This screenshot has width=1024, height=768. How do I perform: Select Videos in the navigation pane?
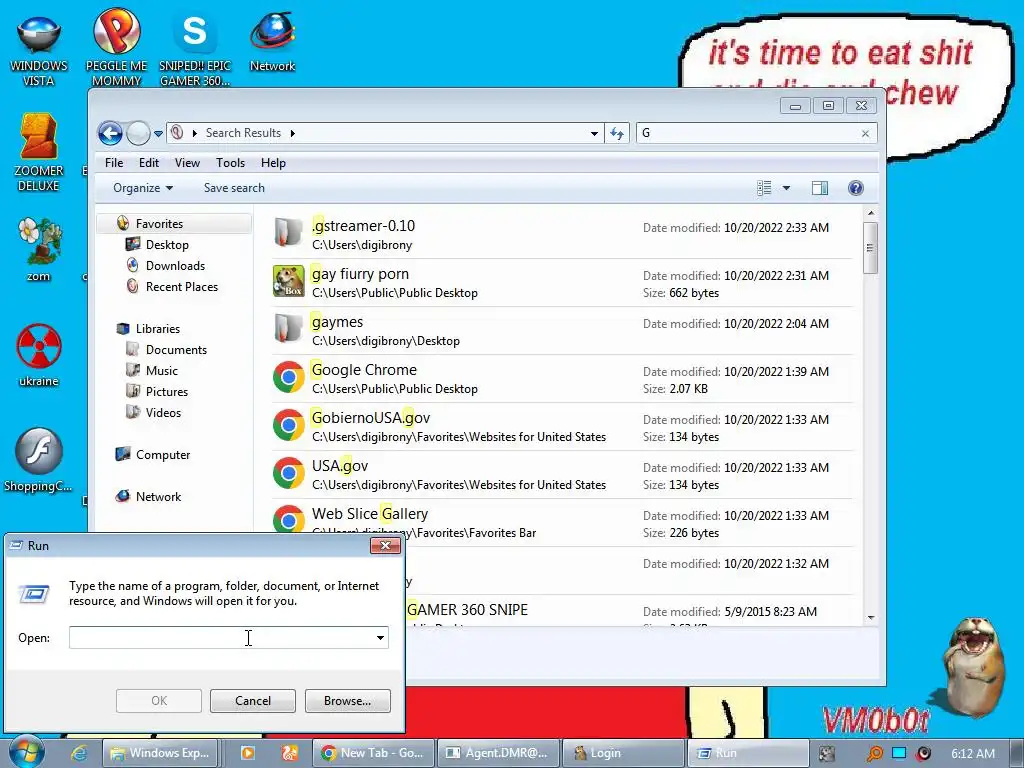click(x=163, y=413)
